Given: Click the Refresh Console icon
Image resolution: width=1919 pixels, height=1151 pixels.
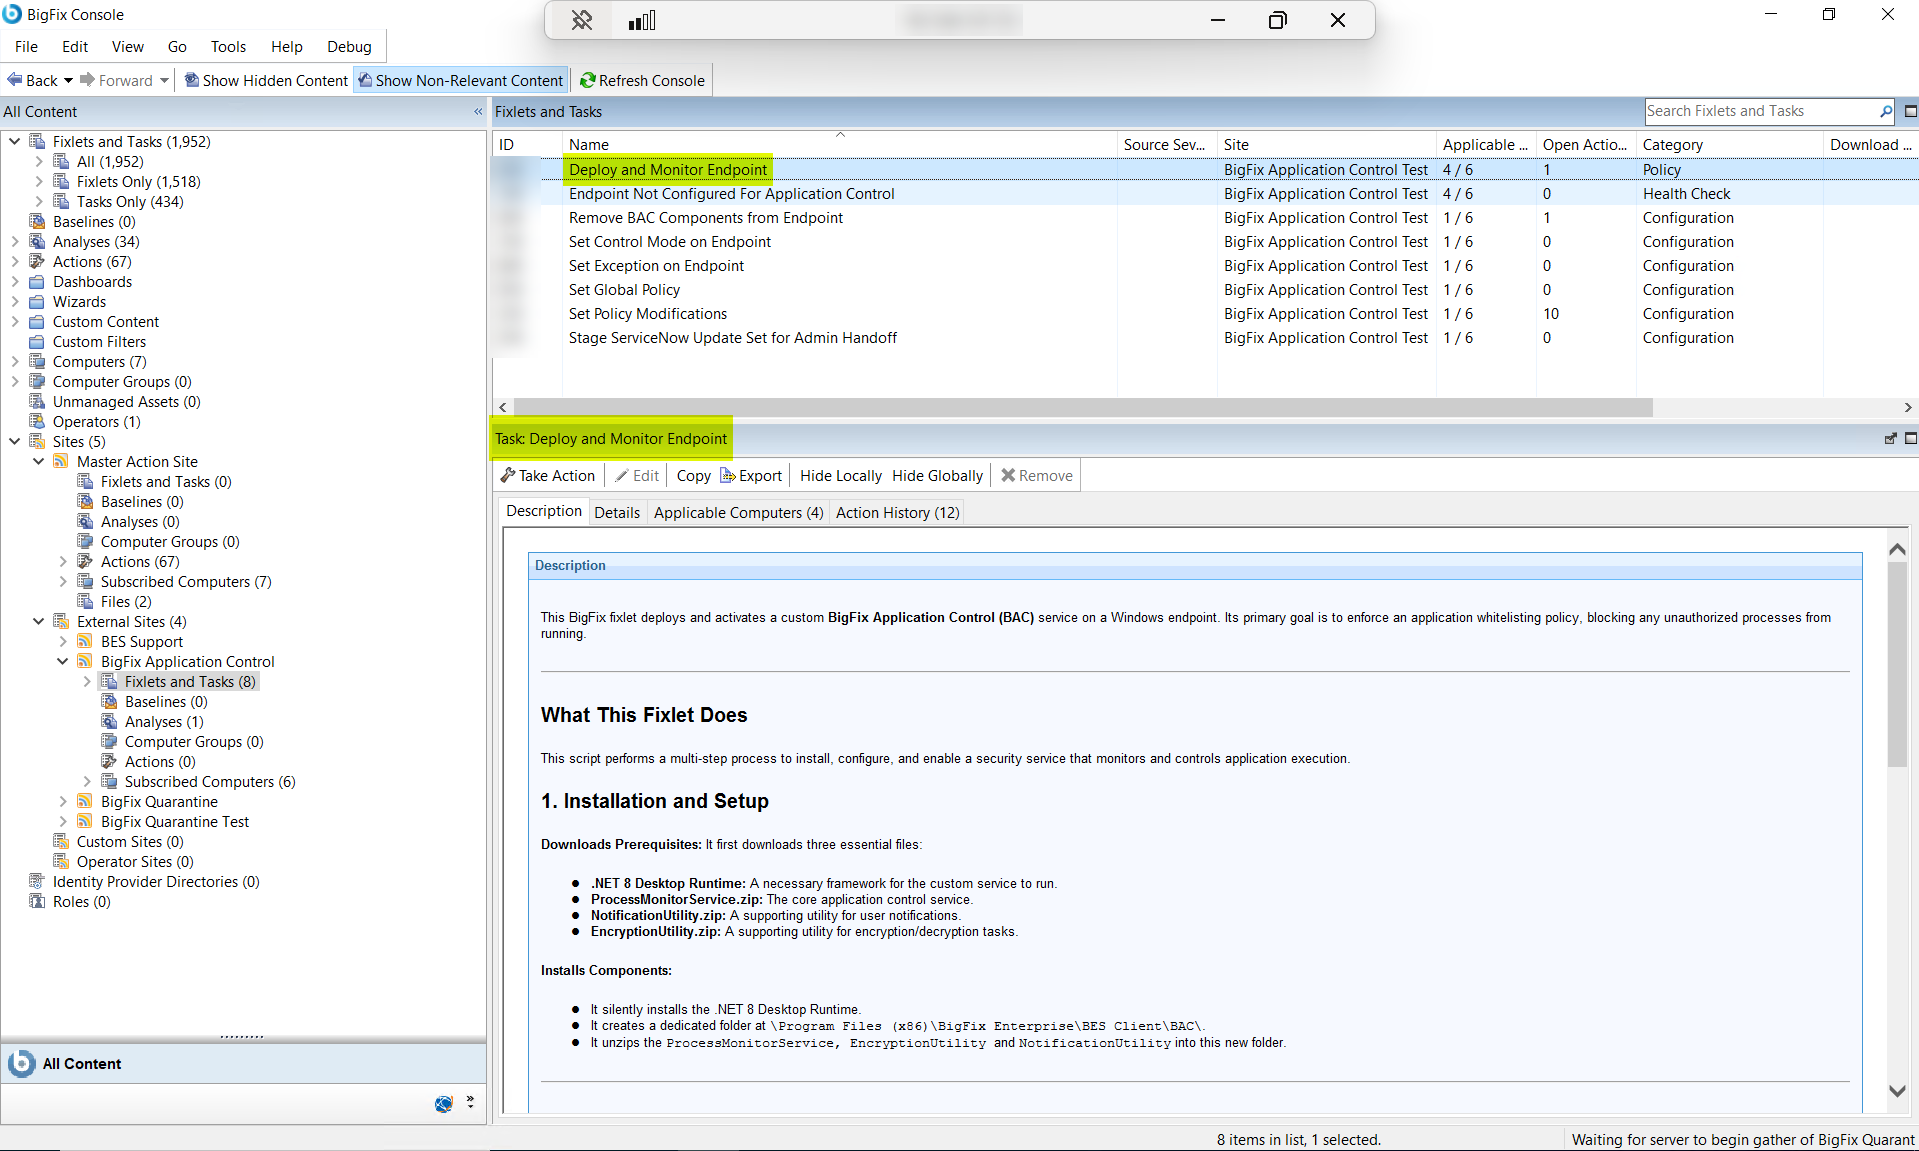Looking at the screenshot, I should click(590, 80).
